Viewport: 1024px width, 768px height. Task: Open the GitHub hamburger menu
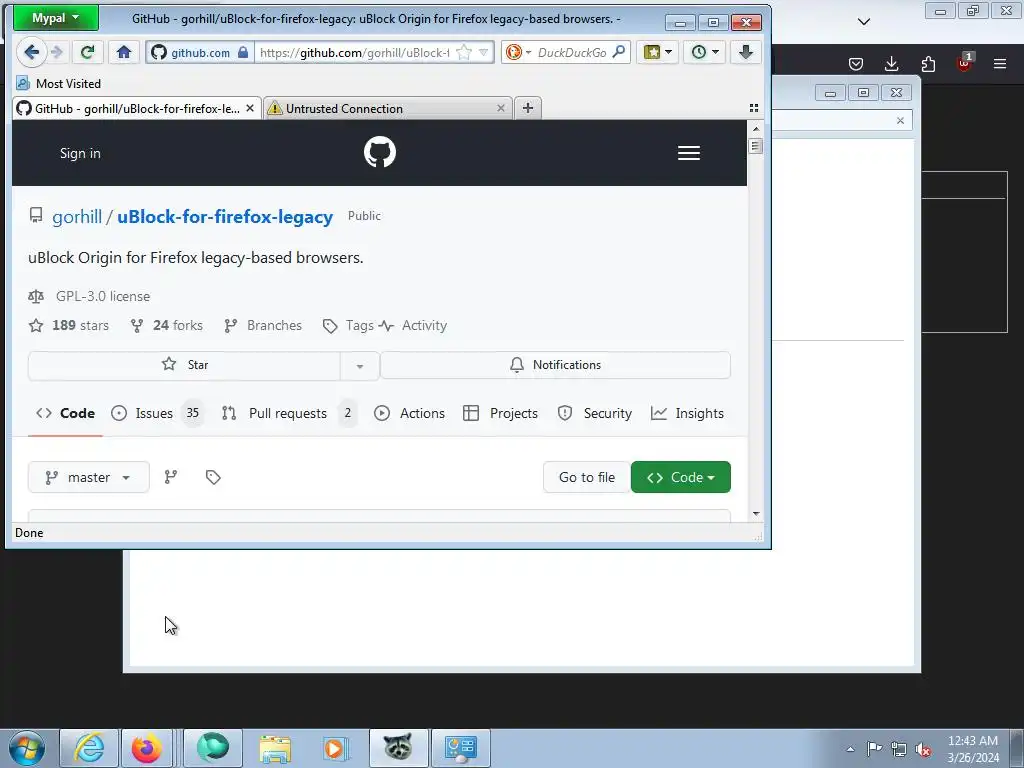(x=688, y=153)
